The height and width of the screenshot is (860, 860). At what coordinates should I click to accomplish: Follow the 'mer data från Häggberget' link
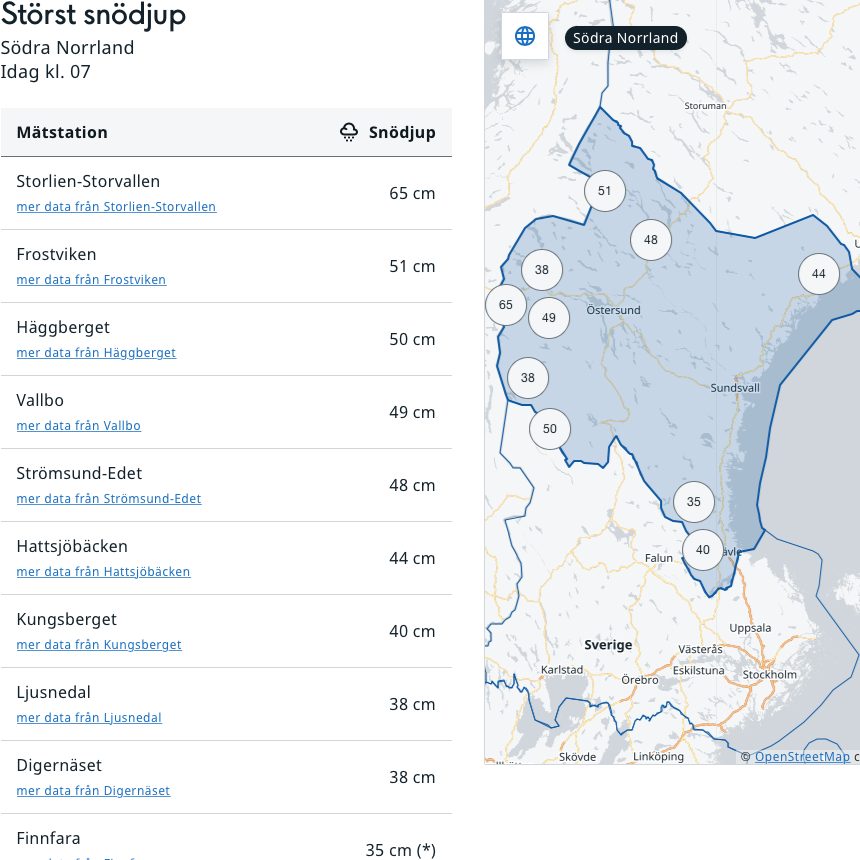[96, 353]
